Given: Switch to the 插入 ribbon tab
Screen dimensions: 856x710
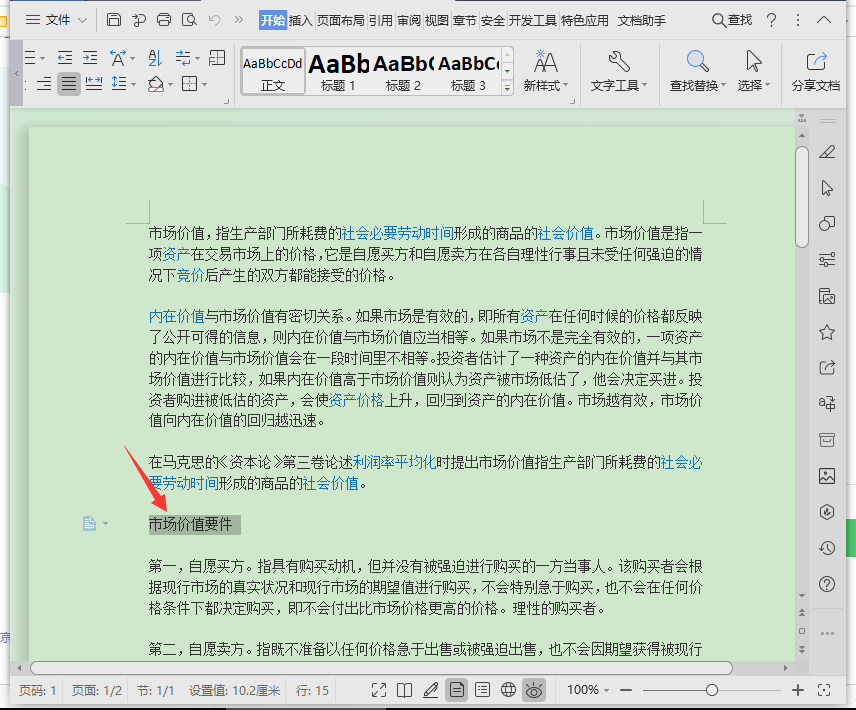Looking at the screenshot, I should [300, 20].
